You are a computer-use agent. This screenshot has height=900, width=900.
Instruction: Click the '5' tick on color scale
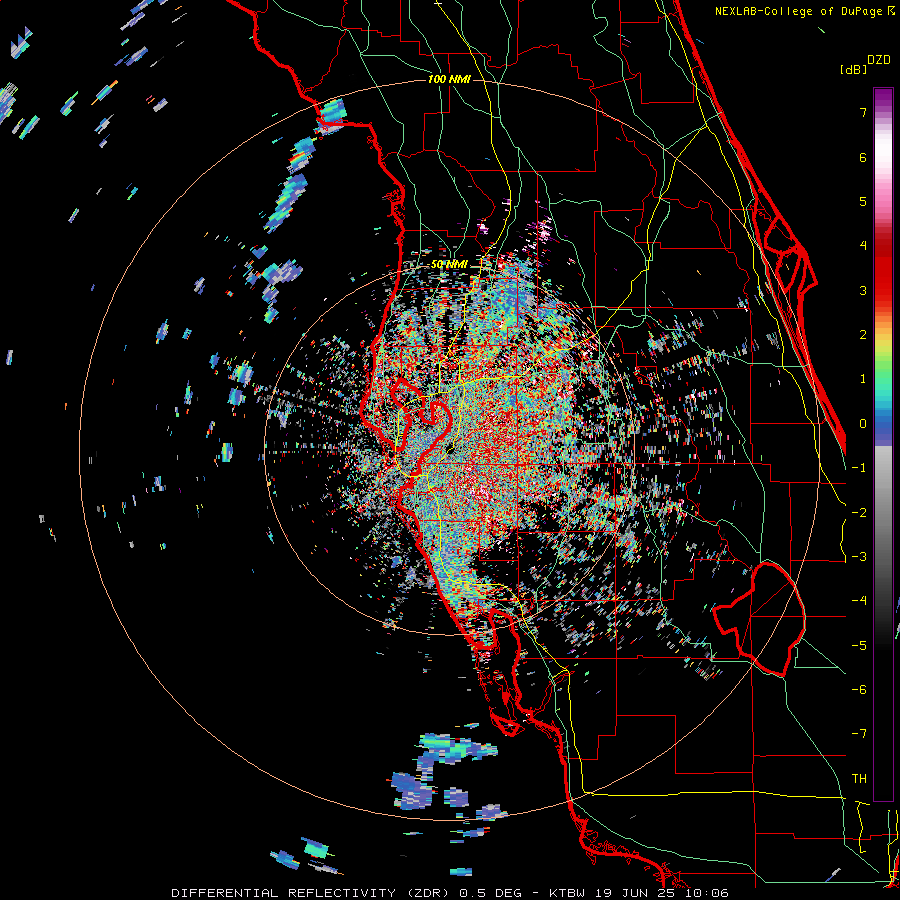click(863, 201)
